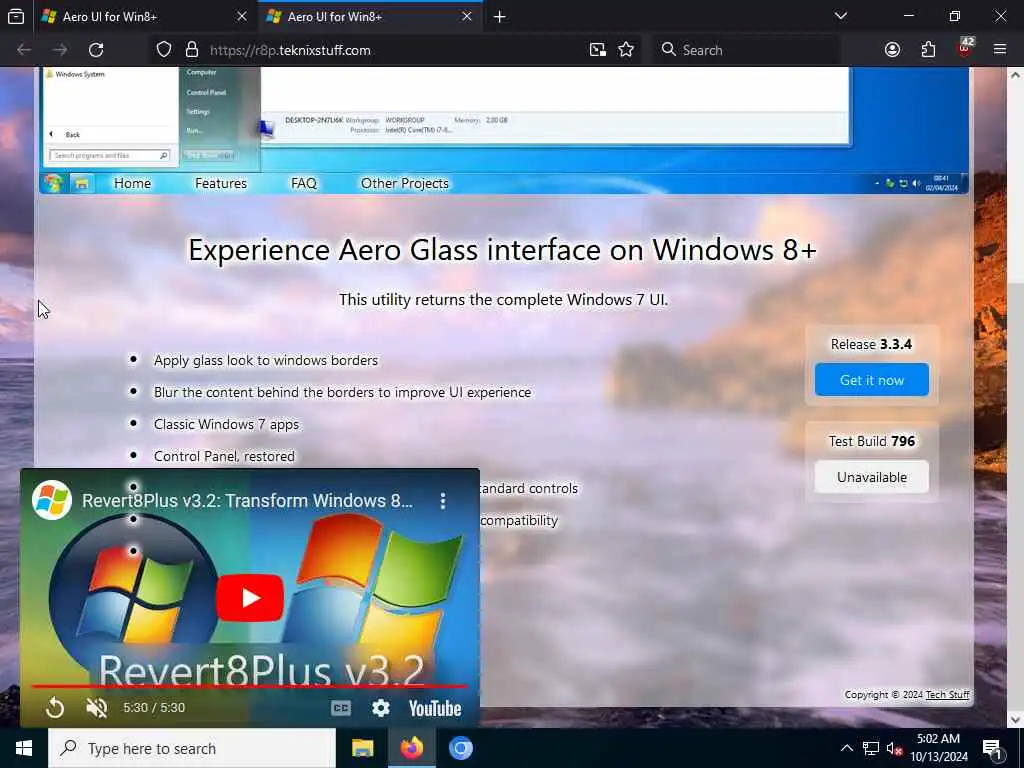Go to the Home nav item
The height and width of the screenshot is (768, 1024).
pos(133,184)
